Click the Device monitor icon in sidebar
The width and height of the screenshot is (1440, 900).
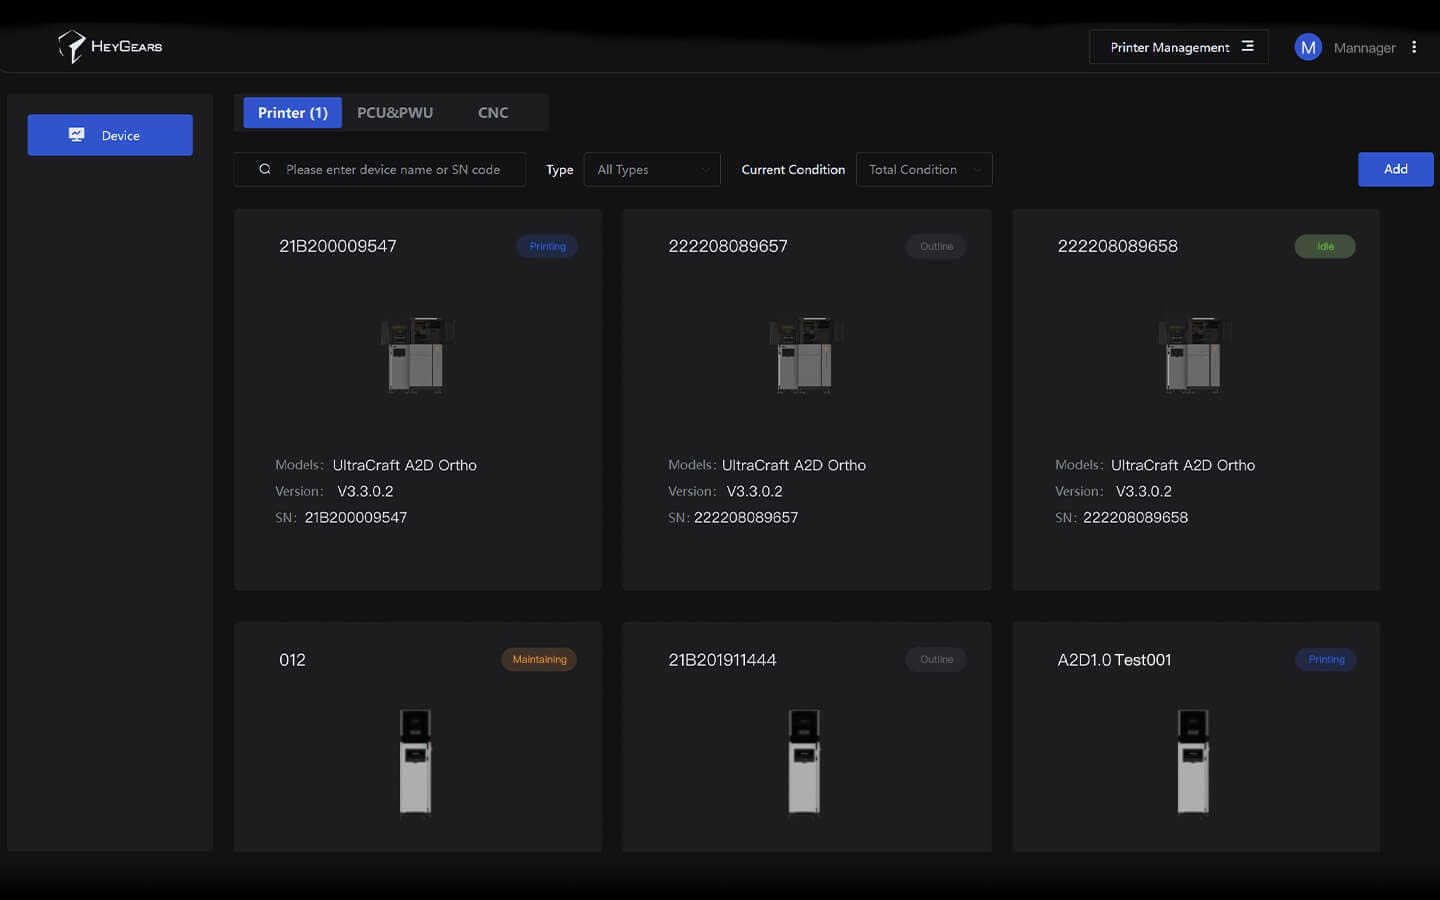coord(77,135)
